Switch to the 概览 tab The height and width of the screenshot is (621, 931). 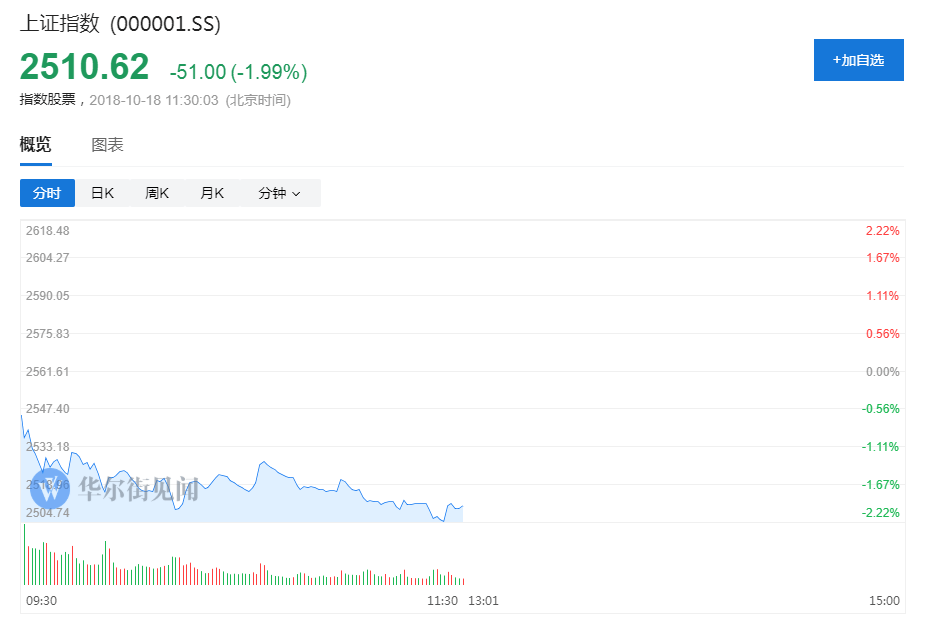click(x=35, y=145)
